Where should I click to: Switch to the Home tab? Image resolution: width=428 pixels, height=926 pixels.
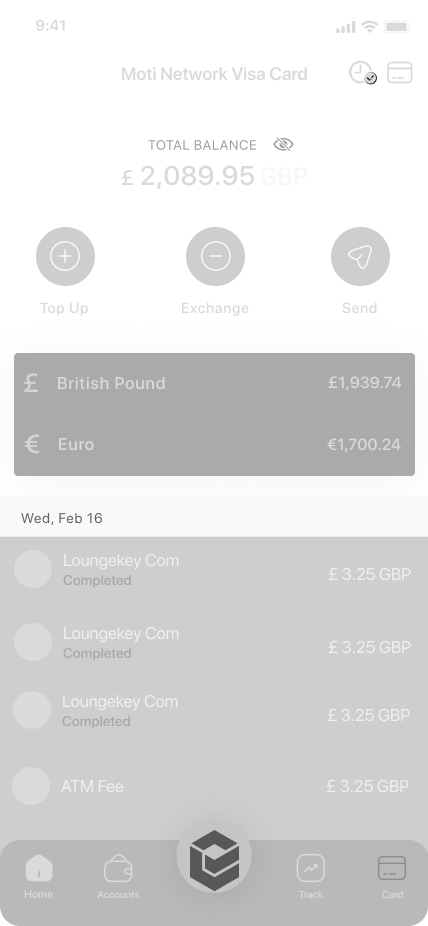pyautogui.click(x=38, y=877)
